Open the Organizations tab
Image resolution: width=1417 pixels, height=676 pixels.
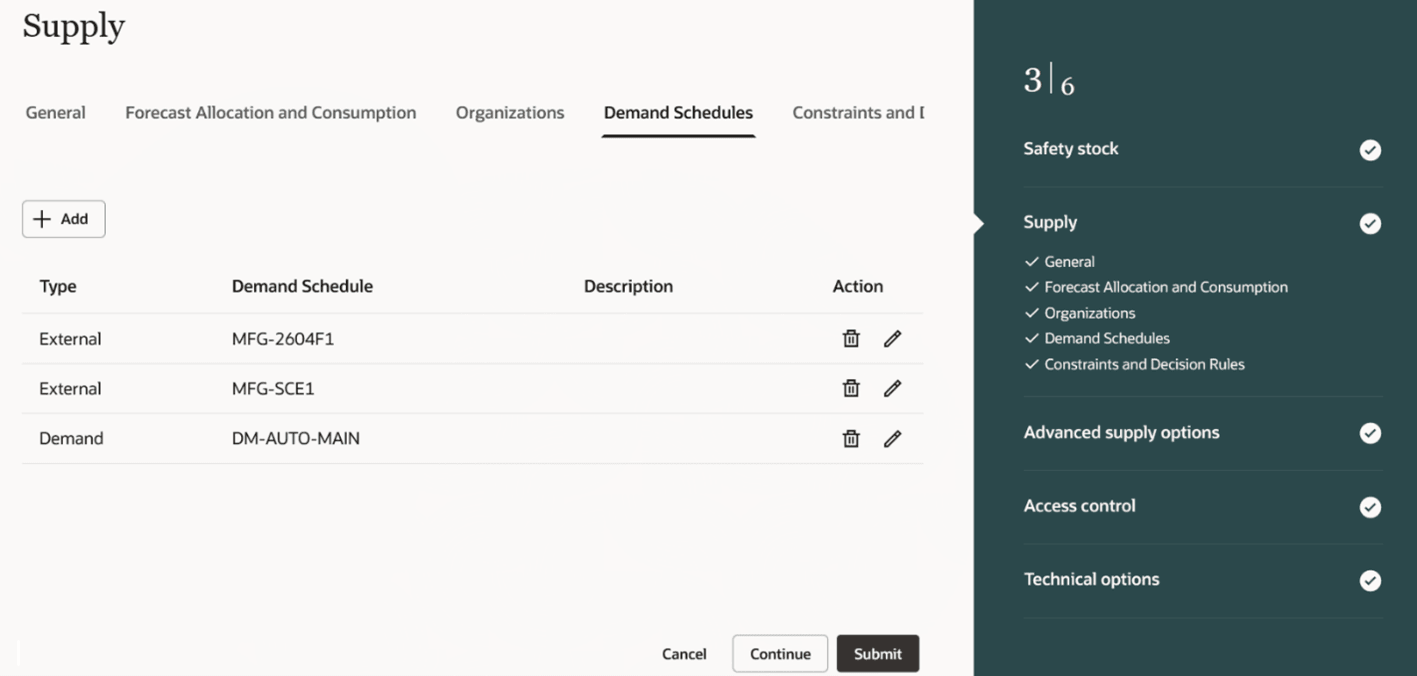[x=510, y=113]
